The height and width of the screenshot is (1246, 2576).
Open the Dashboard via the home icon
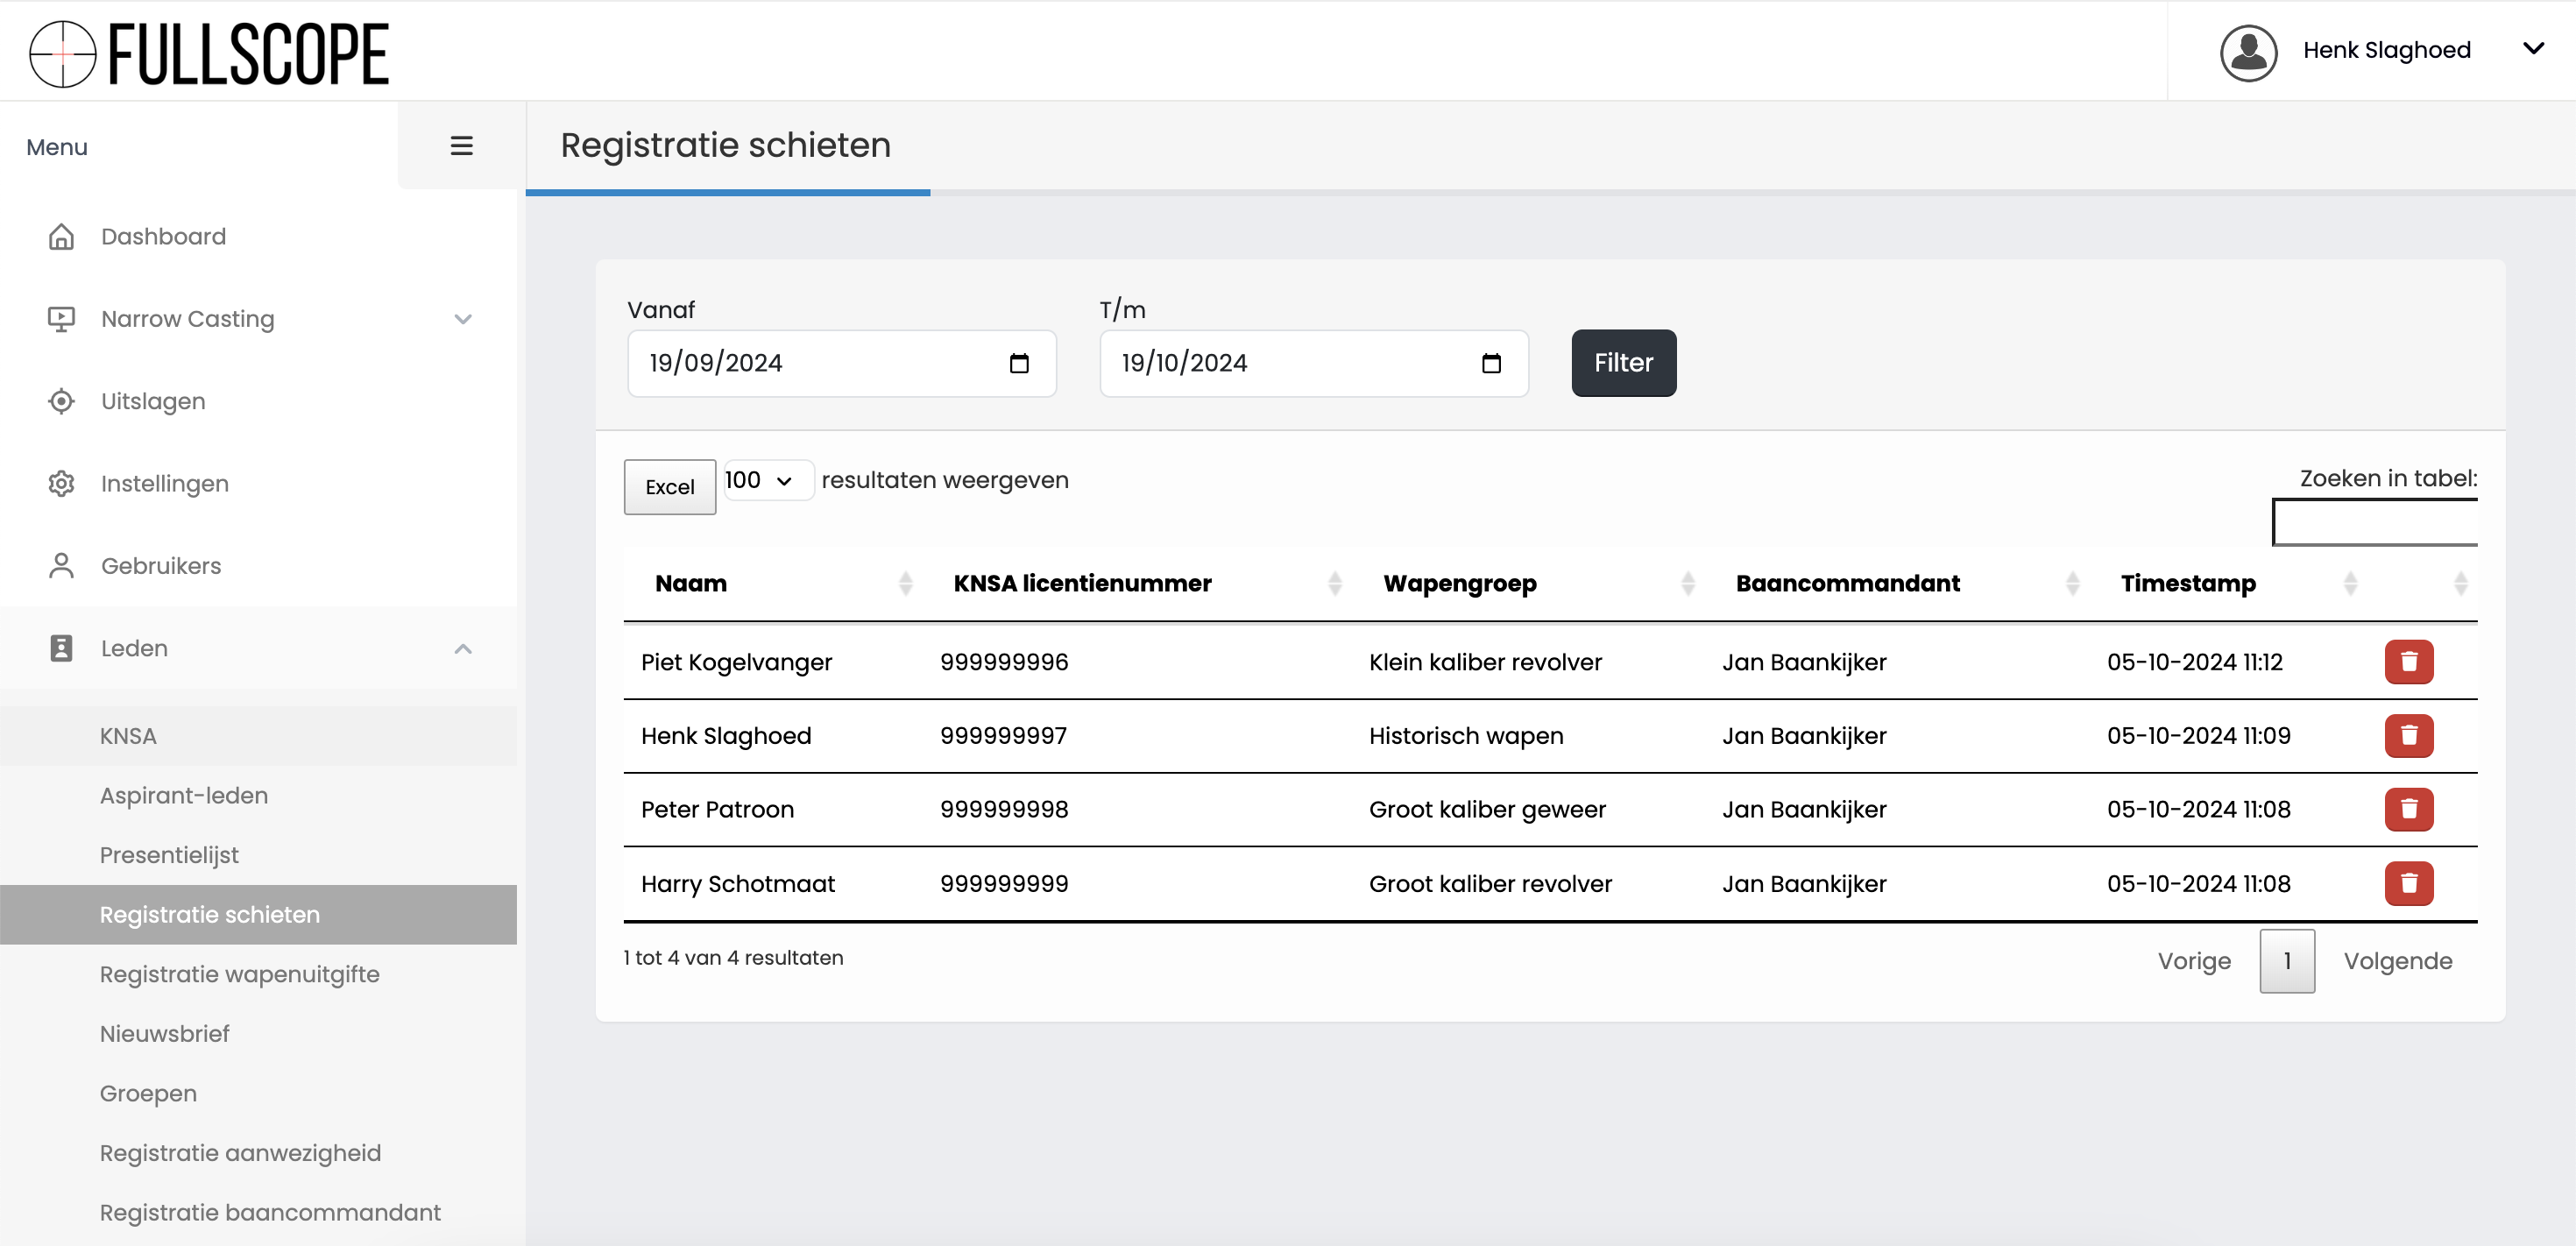[x=61, y=236]
